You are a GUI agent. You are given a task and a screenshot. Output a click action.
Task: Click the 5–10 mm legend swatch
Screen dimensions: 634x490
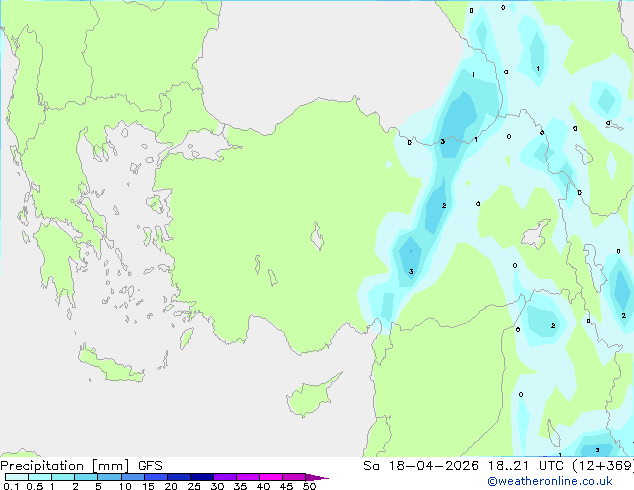[x=109, y=477]
